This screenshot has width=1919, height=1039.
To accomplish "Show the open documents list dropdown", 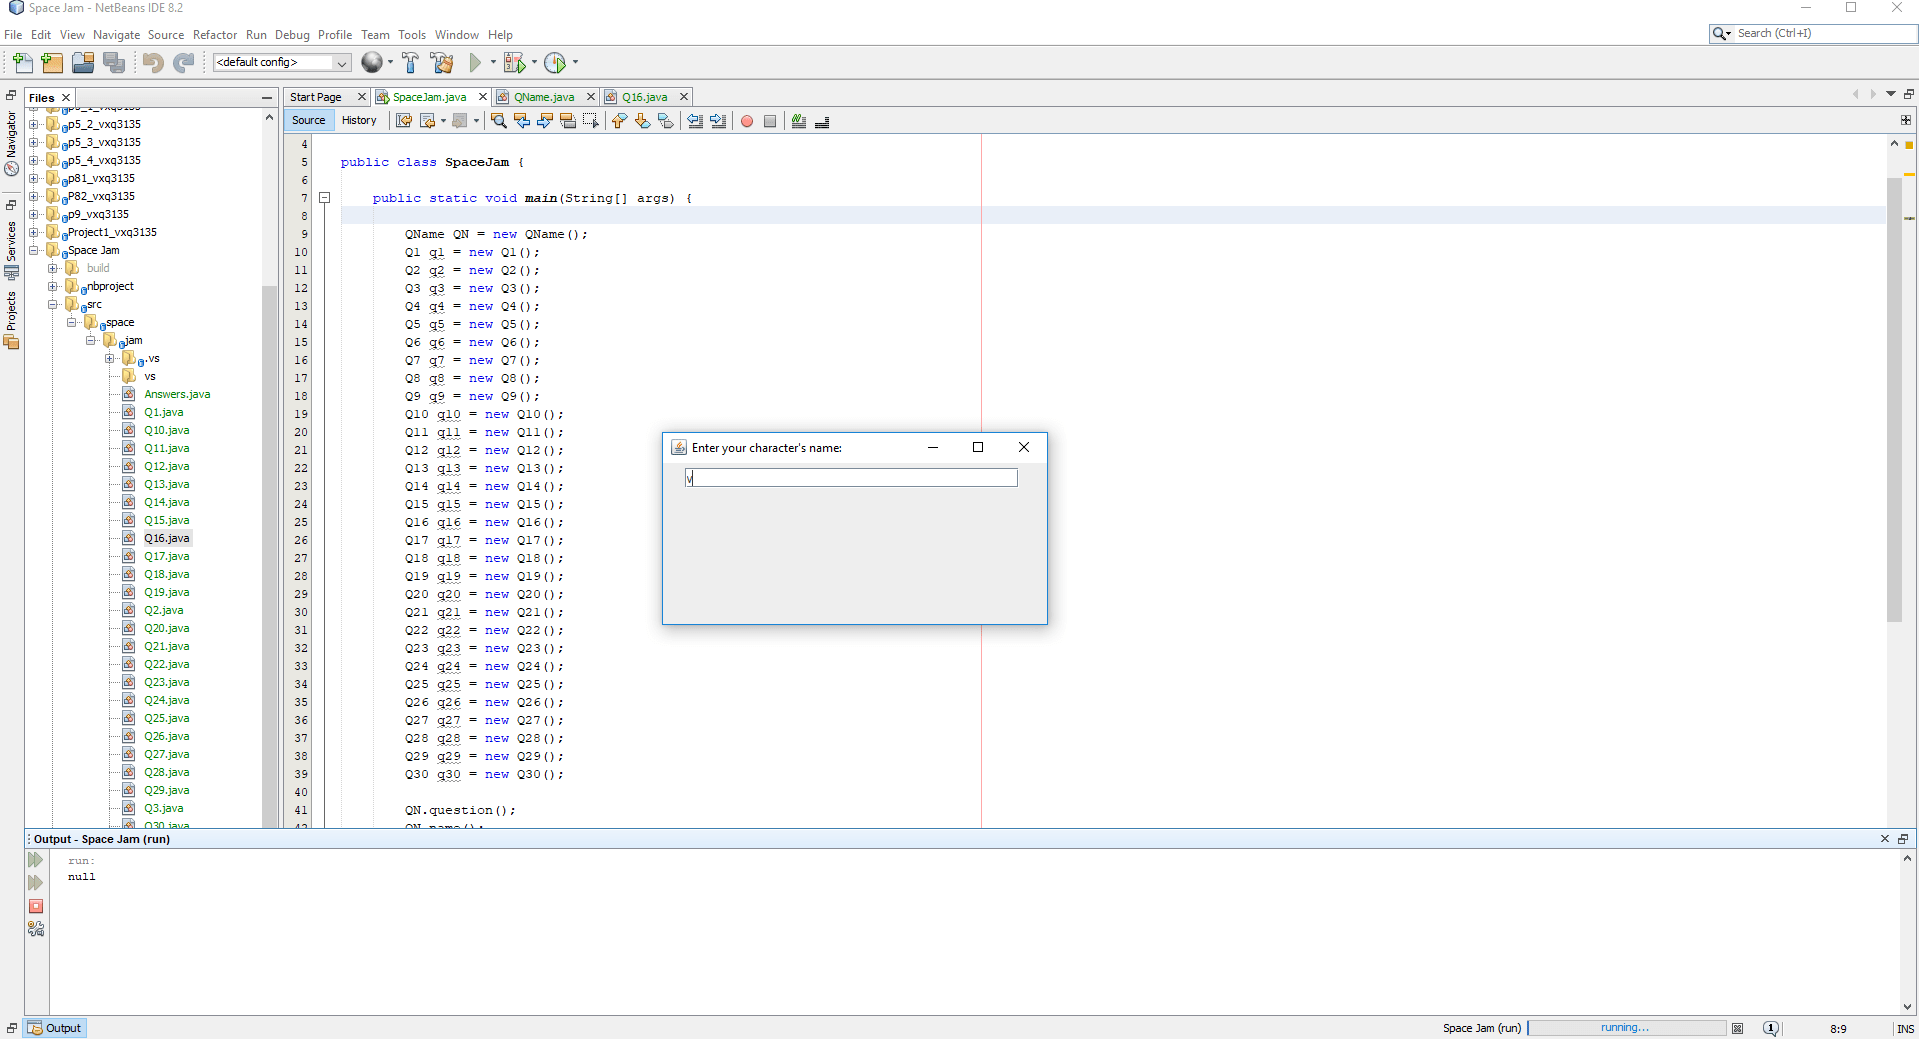I will pyautogui.click(x=1891, y=94).
